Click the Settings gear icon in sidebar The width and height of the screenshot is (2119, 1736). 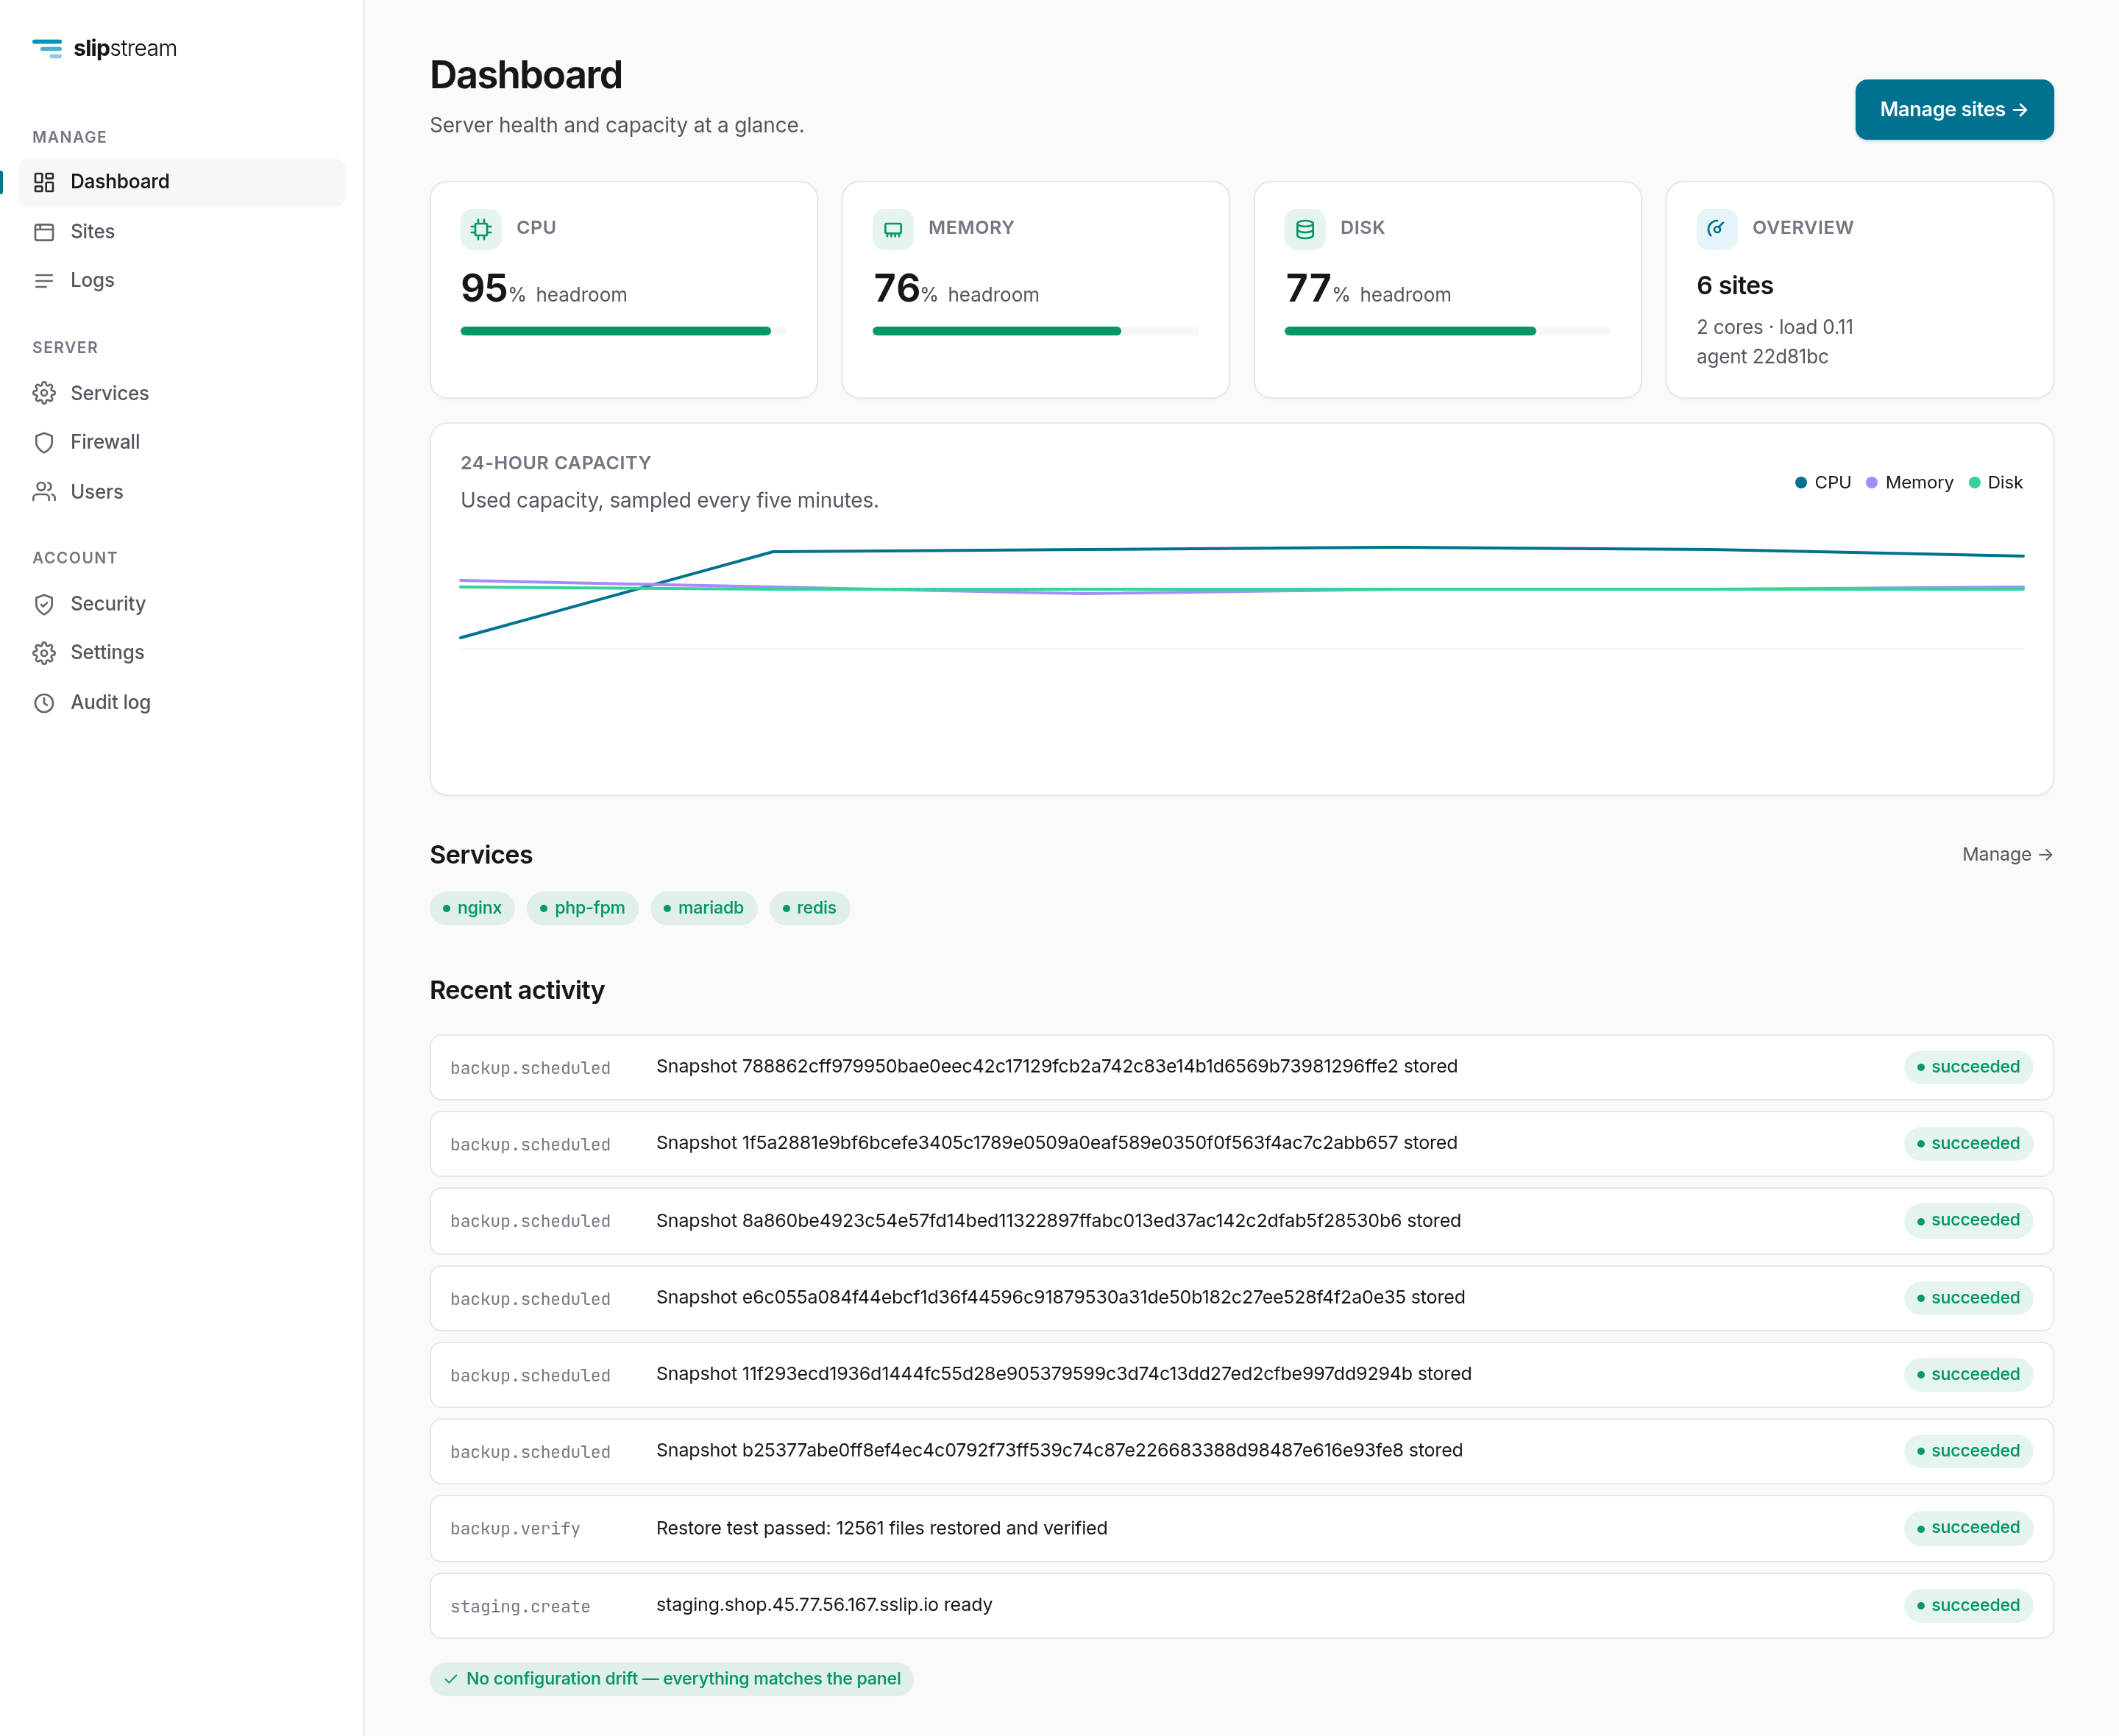pos(44,653)
